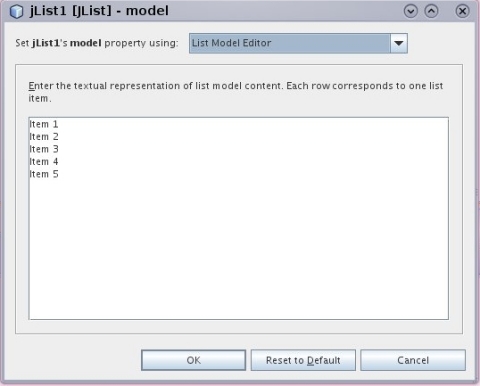
Task: Open the List Model Editor dropdown arrow
Action: pyautogui.click(x=399, y=43)
